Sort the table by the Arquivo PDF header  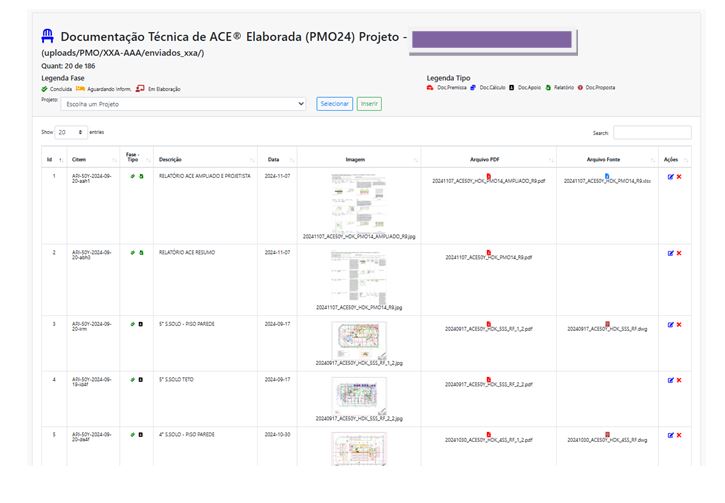(488, 159)
